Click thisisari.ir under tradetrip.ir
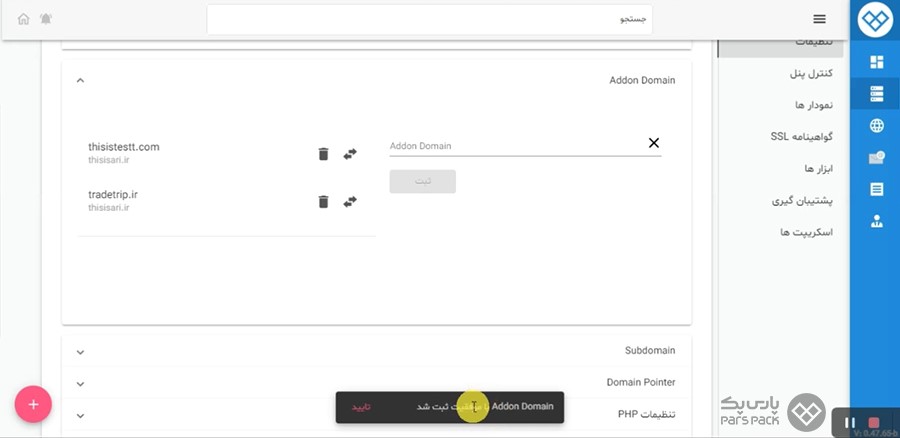Image resolution: width=900 pixels, height=438 pixels. [108, 207]
